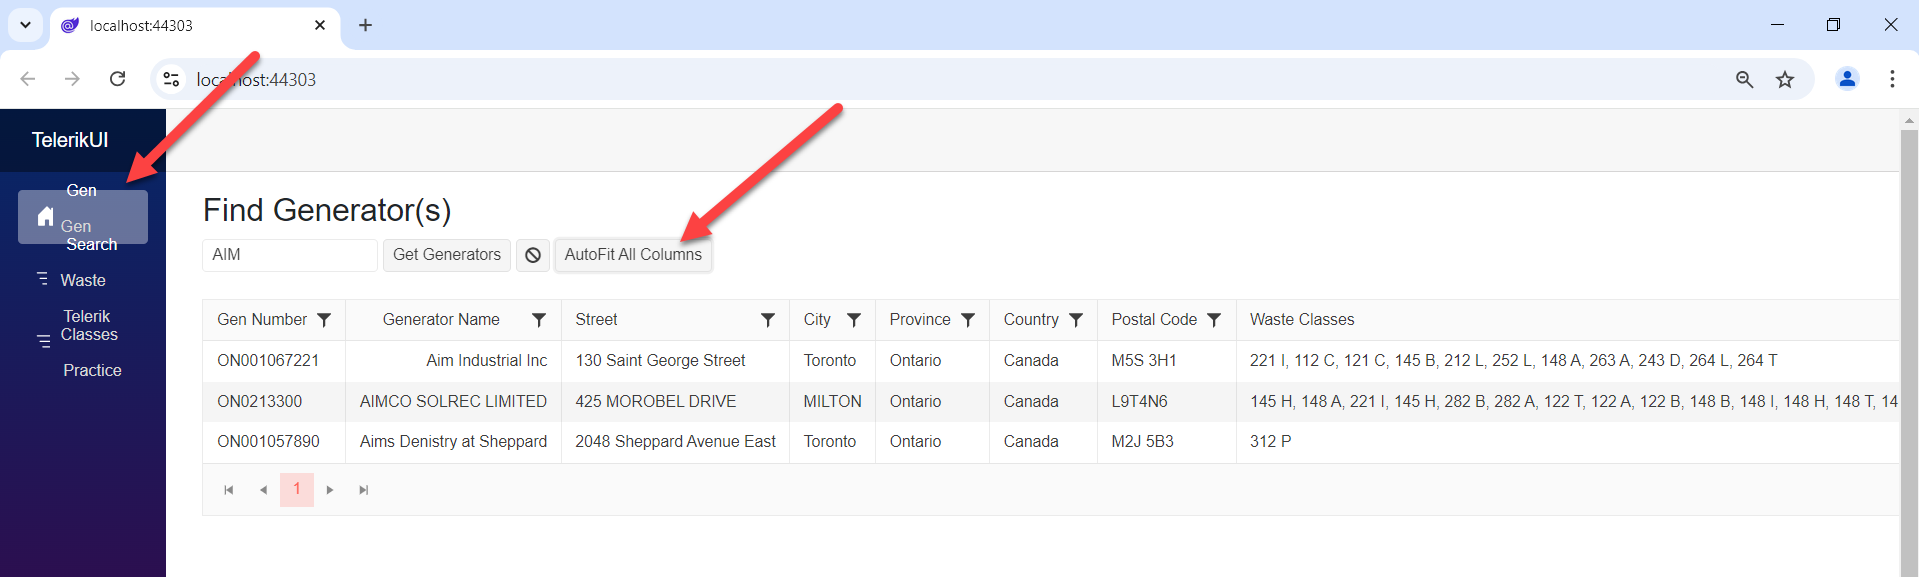This screenshot has width=1919, height=577.
Task: Click the home icon in sidebar
Action: (x=45, y=216)
